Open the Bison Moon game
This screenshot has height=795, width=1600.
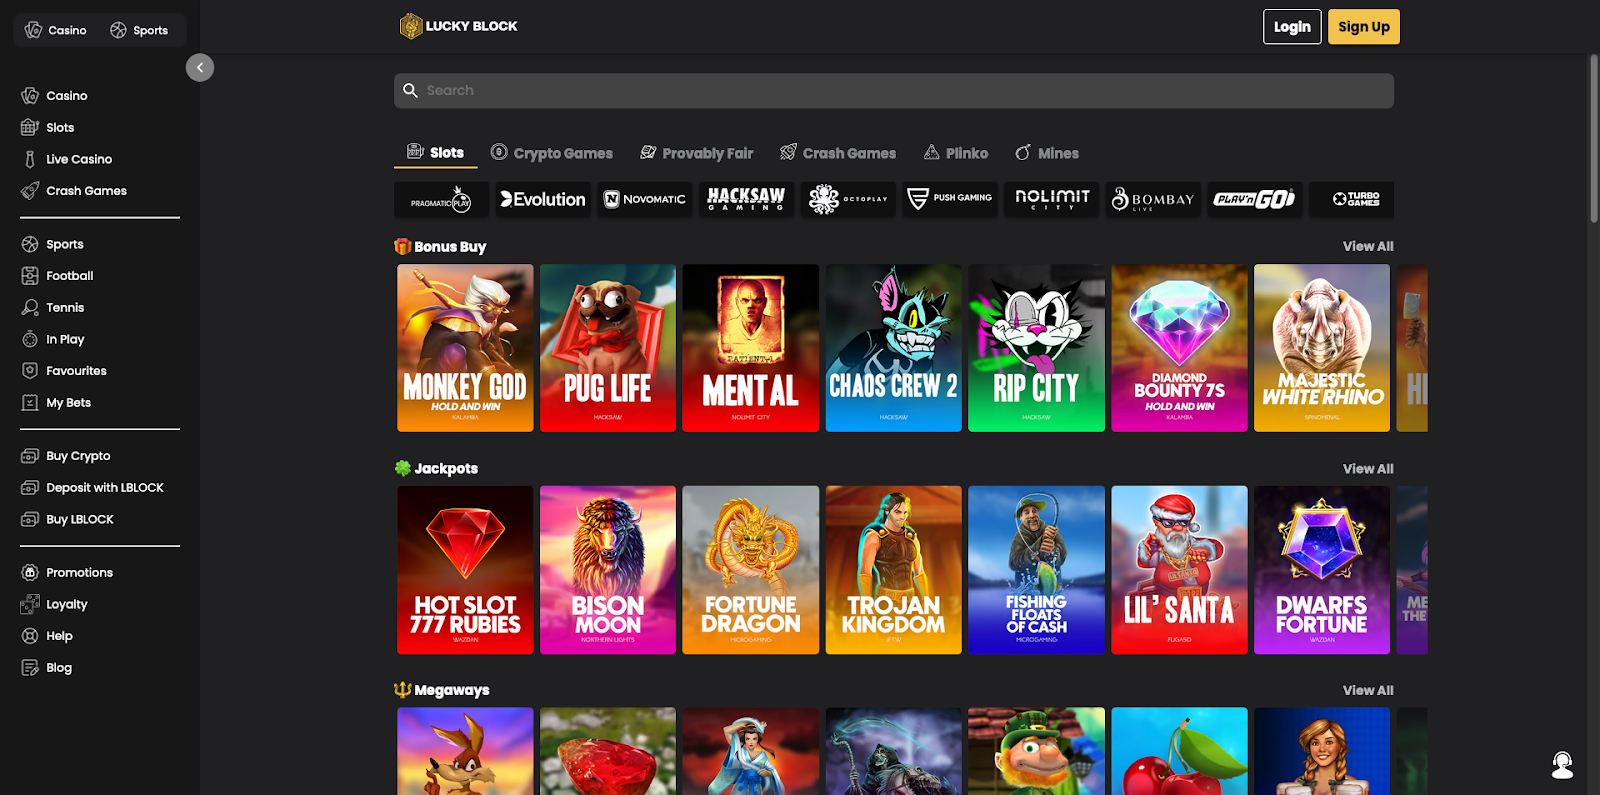pyautogui.click(x=608, y=570)
